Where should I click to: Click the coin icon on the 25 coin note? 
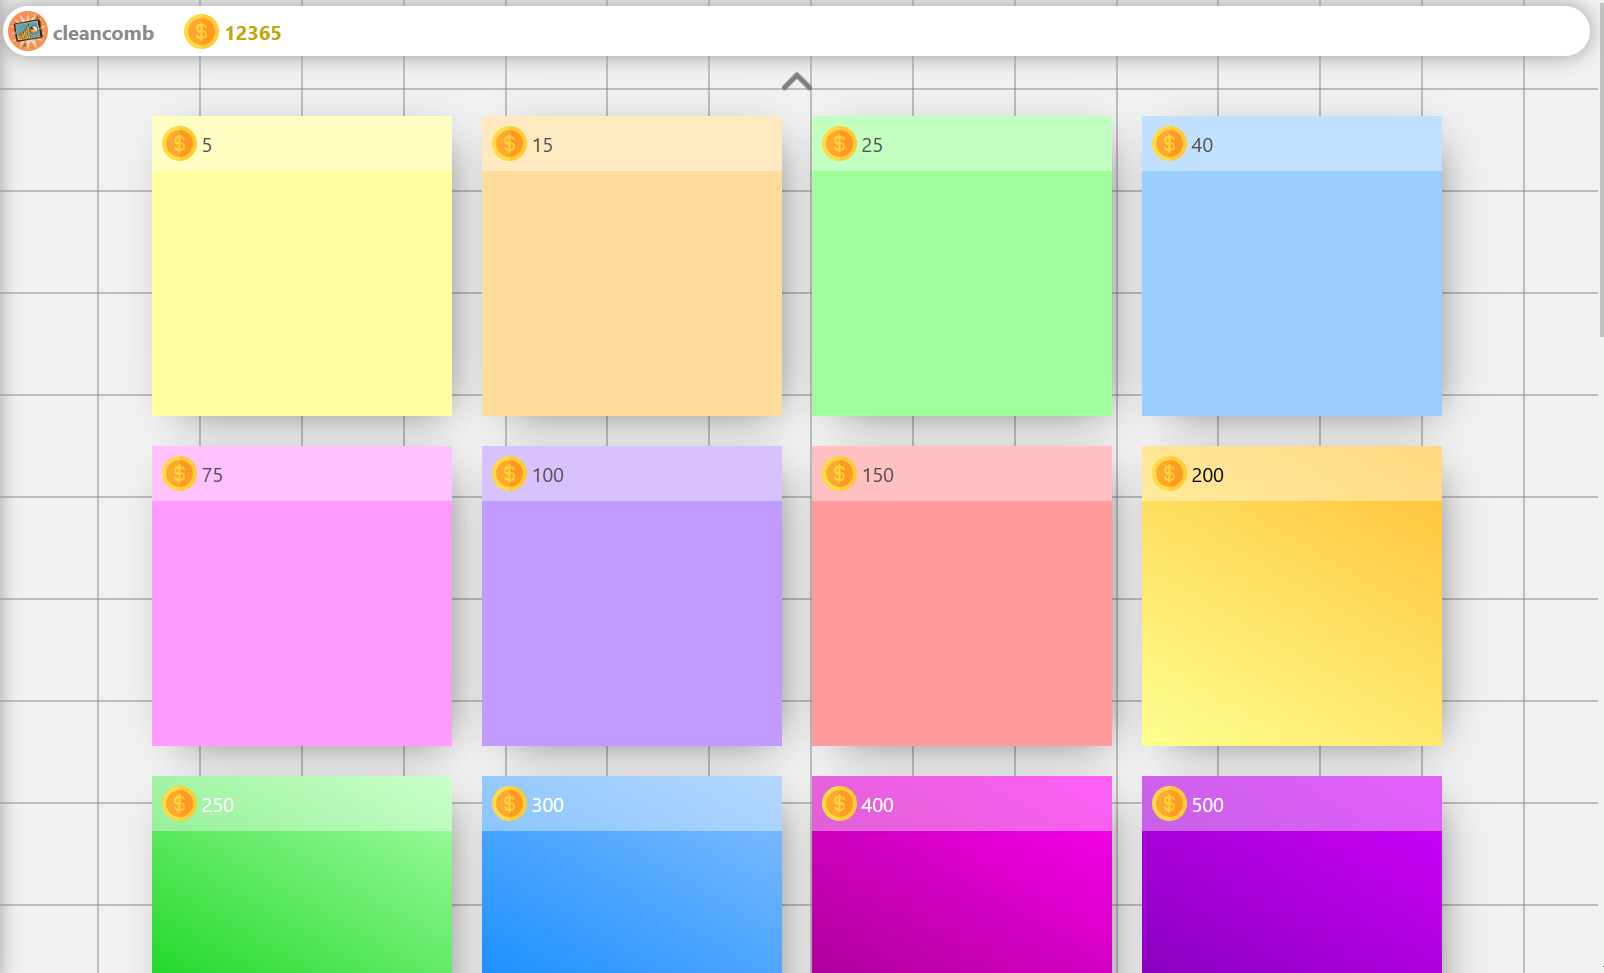click(x=839, y=144)
